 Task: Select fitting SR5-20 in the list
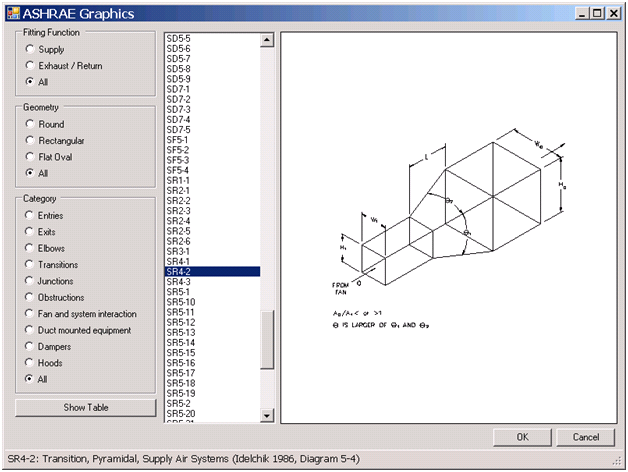212,414
